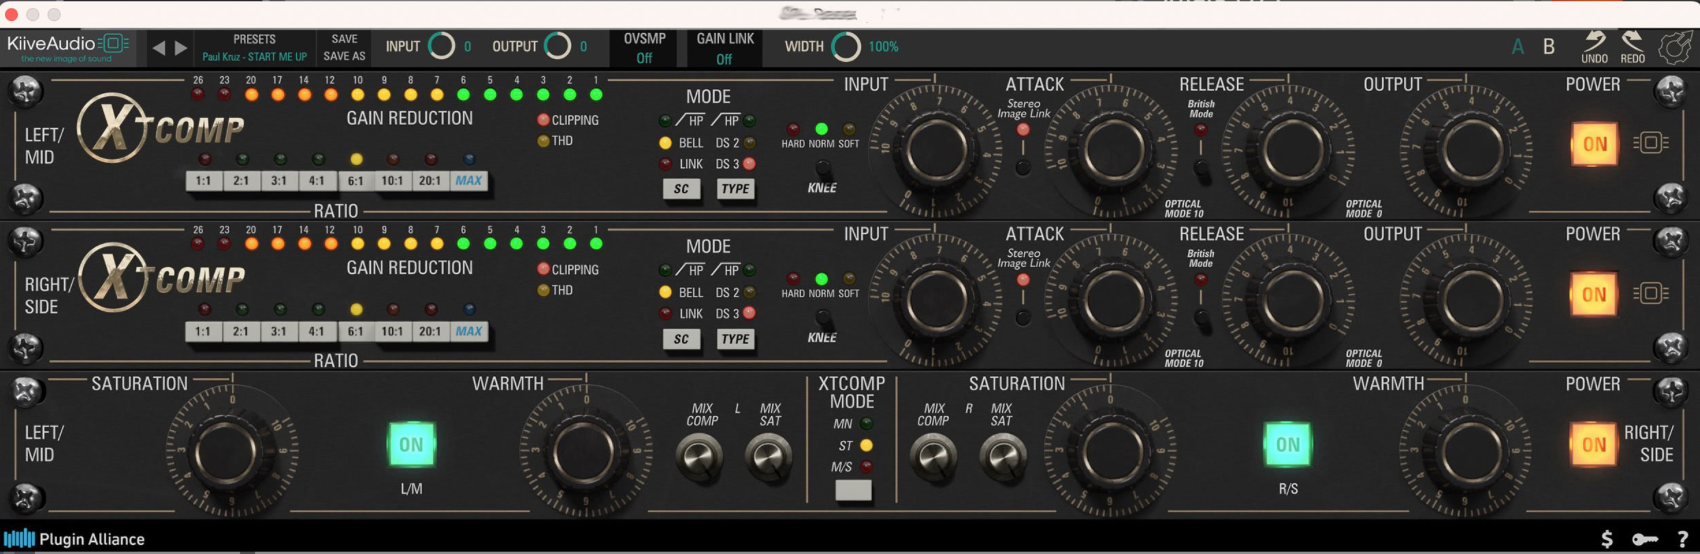The width and height of the screenshot is (1700, 554).
Task: Switch to the A state
Action: (x=1518, y=47)
